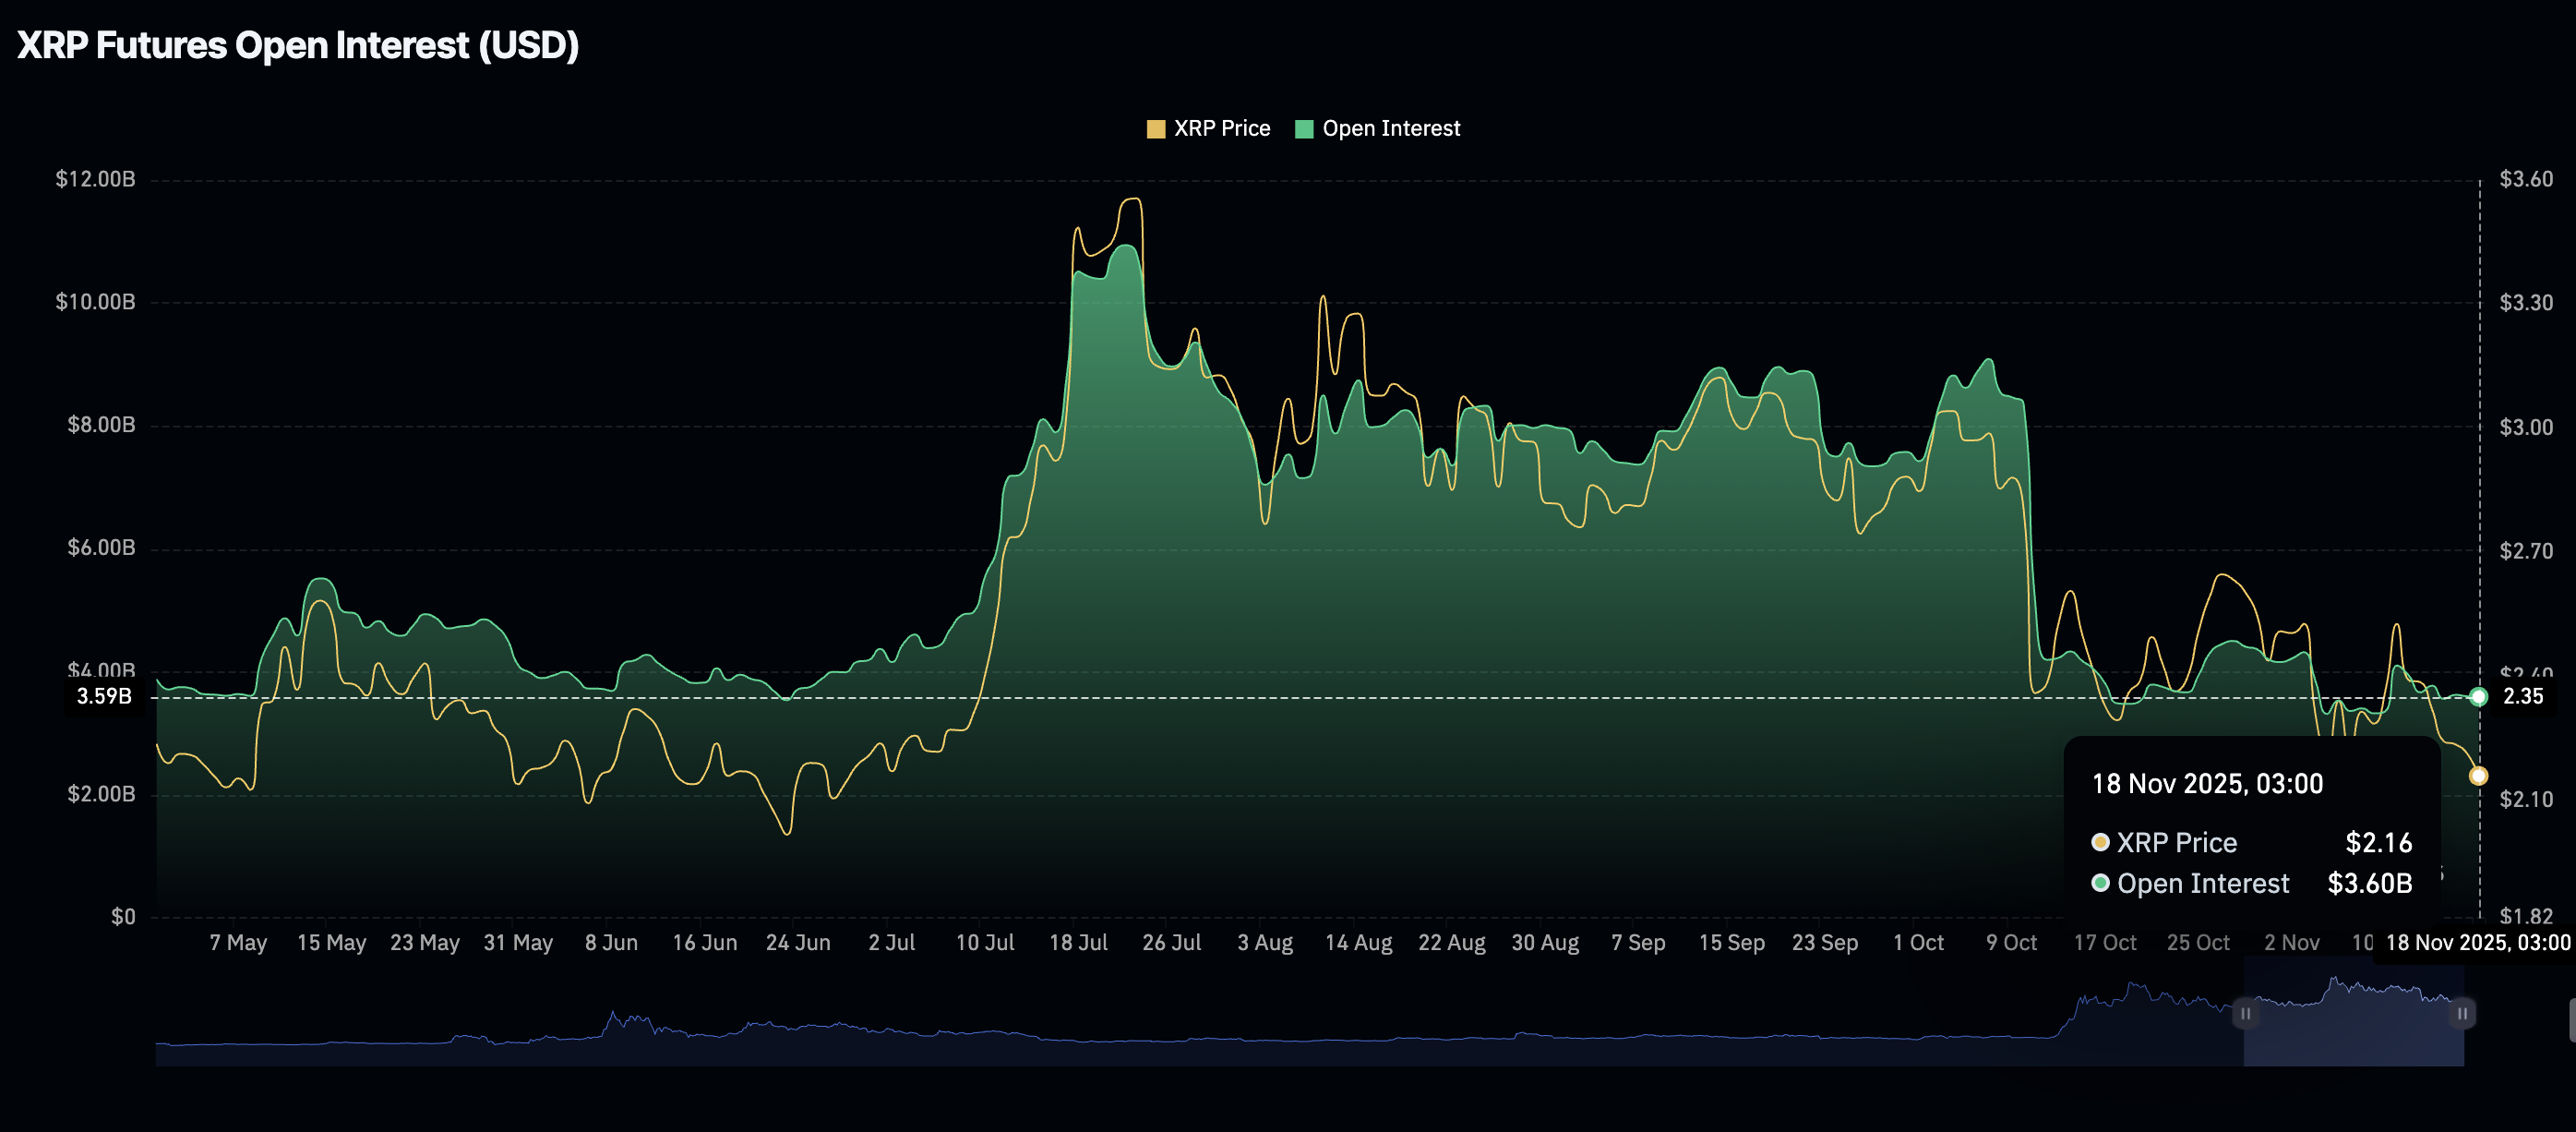Click the green Open Interest legend swatch

tap(1304, 129)
